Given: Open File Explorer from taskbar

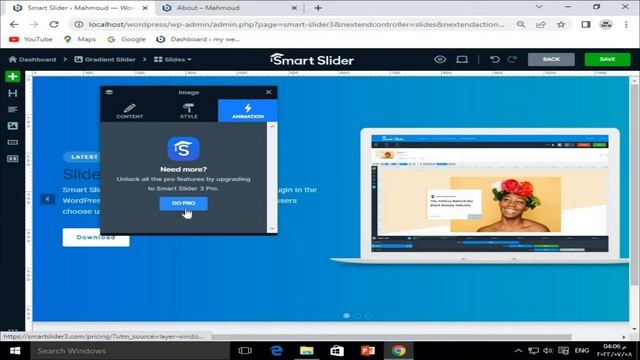Looking at the screenshot, I should click(307, 351).
